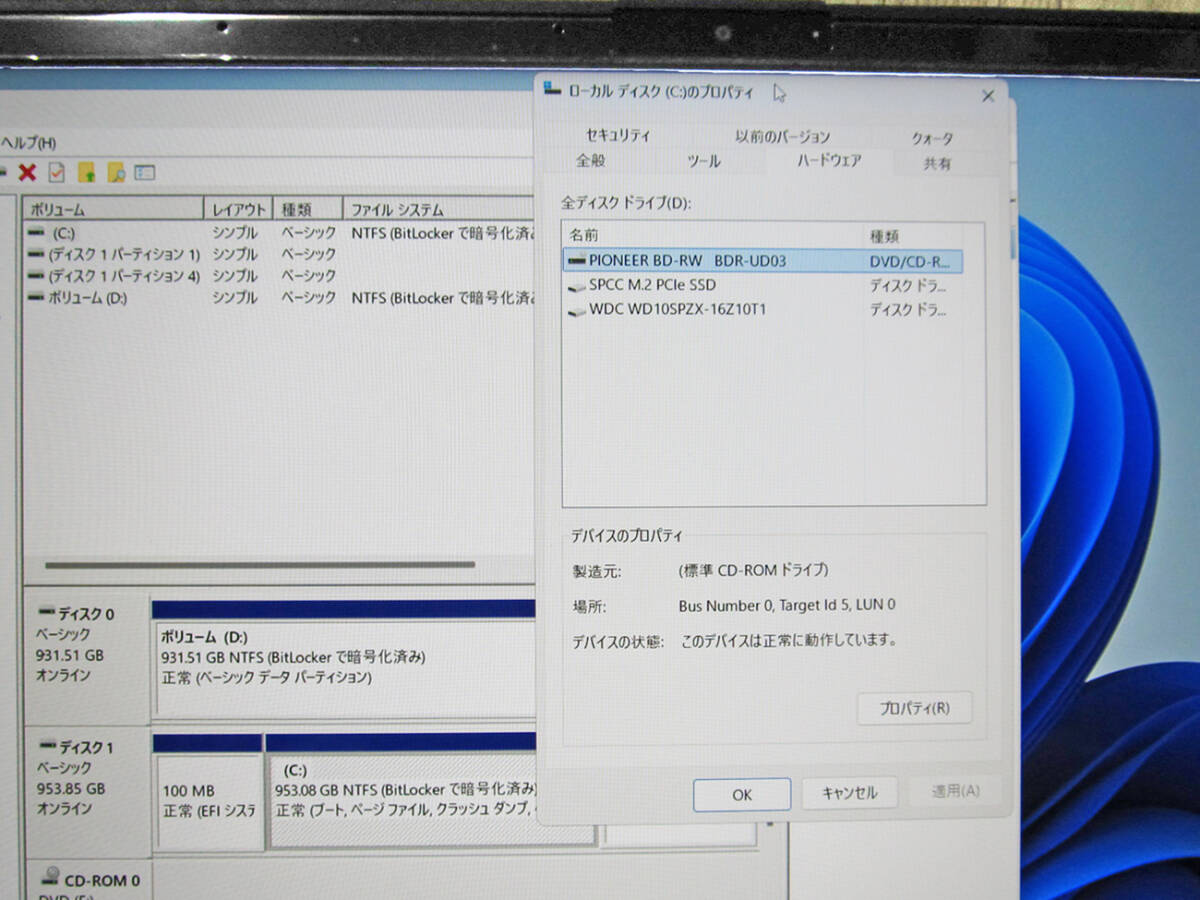Click 名前 column header in drive list
Image resolution: width=1200 pixels, height=900 pixels.
(x=713, y=236)
